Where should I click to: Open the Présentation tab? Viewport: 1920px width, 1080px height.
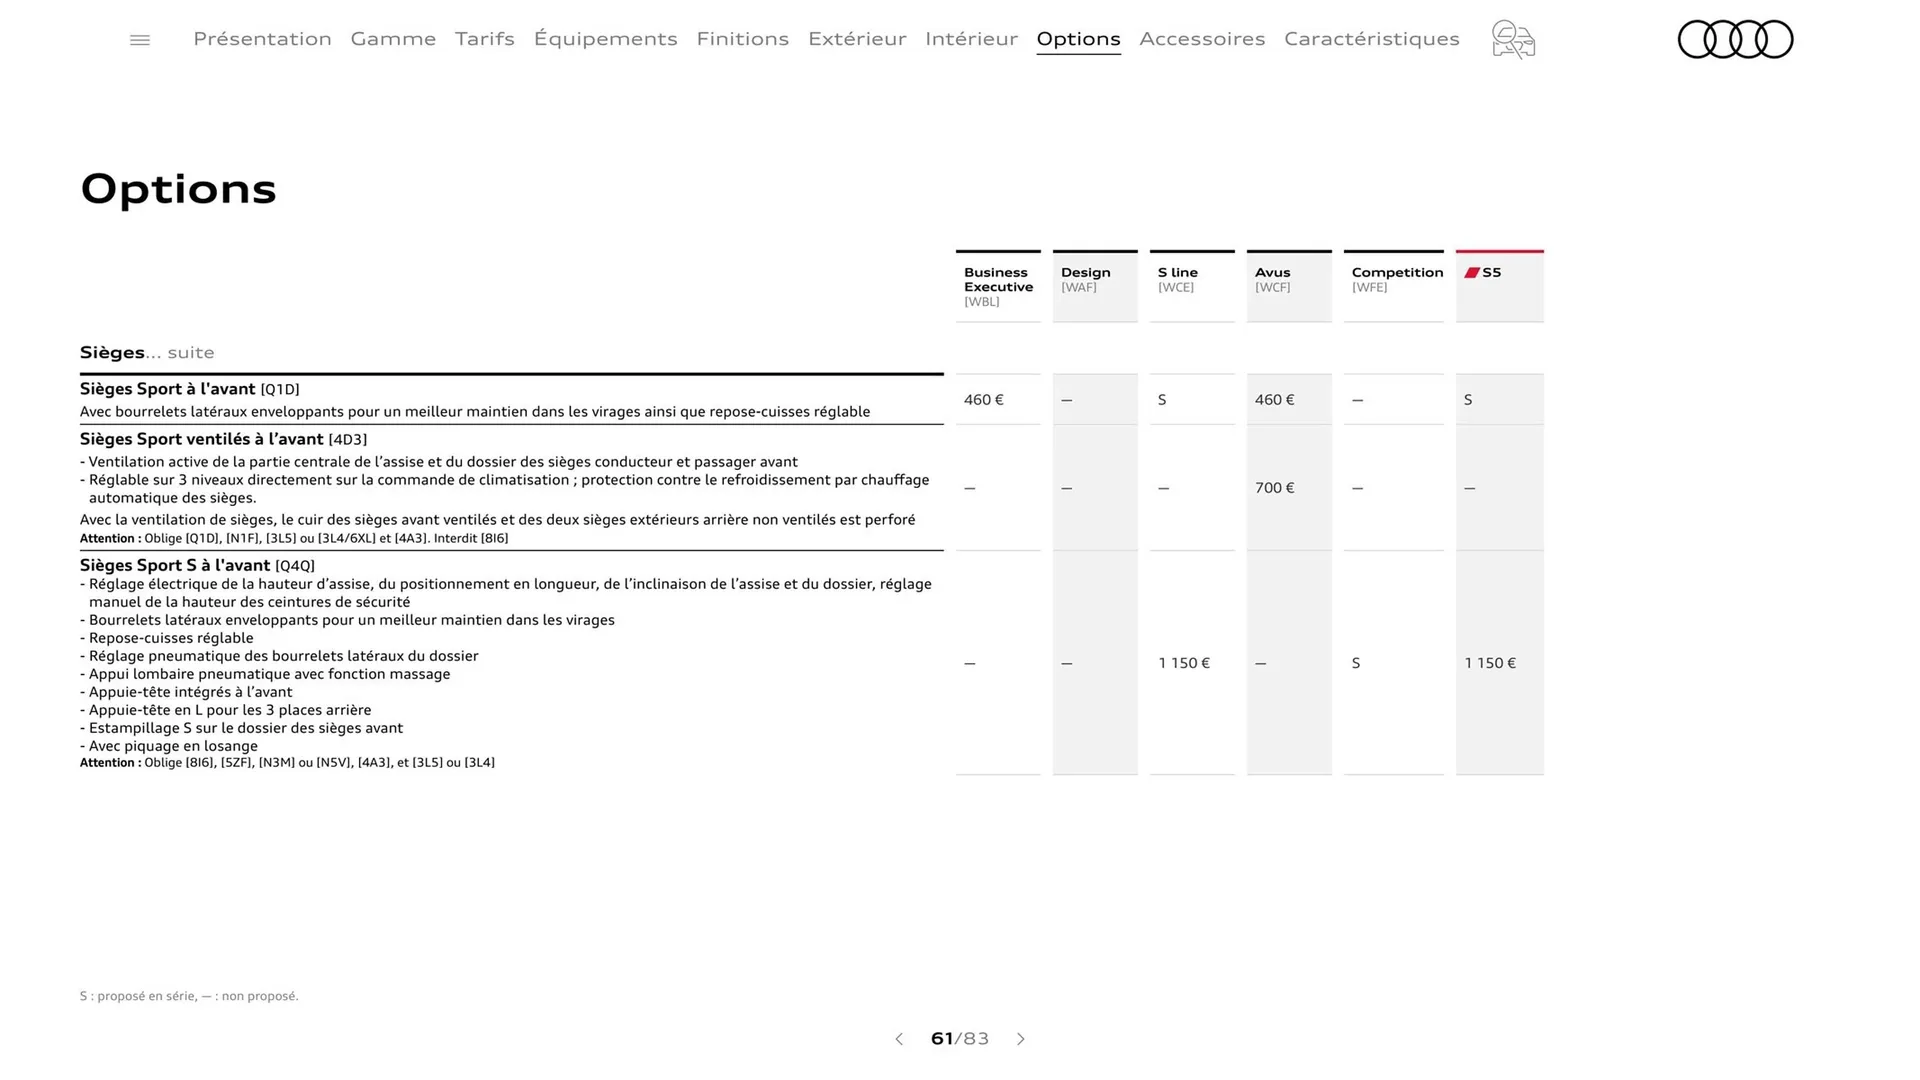click(262, 39)
